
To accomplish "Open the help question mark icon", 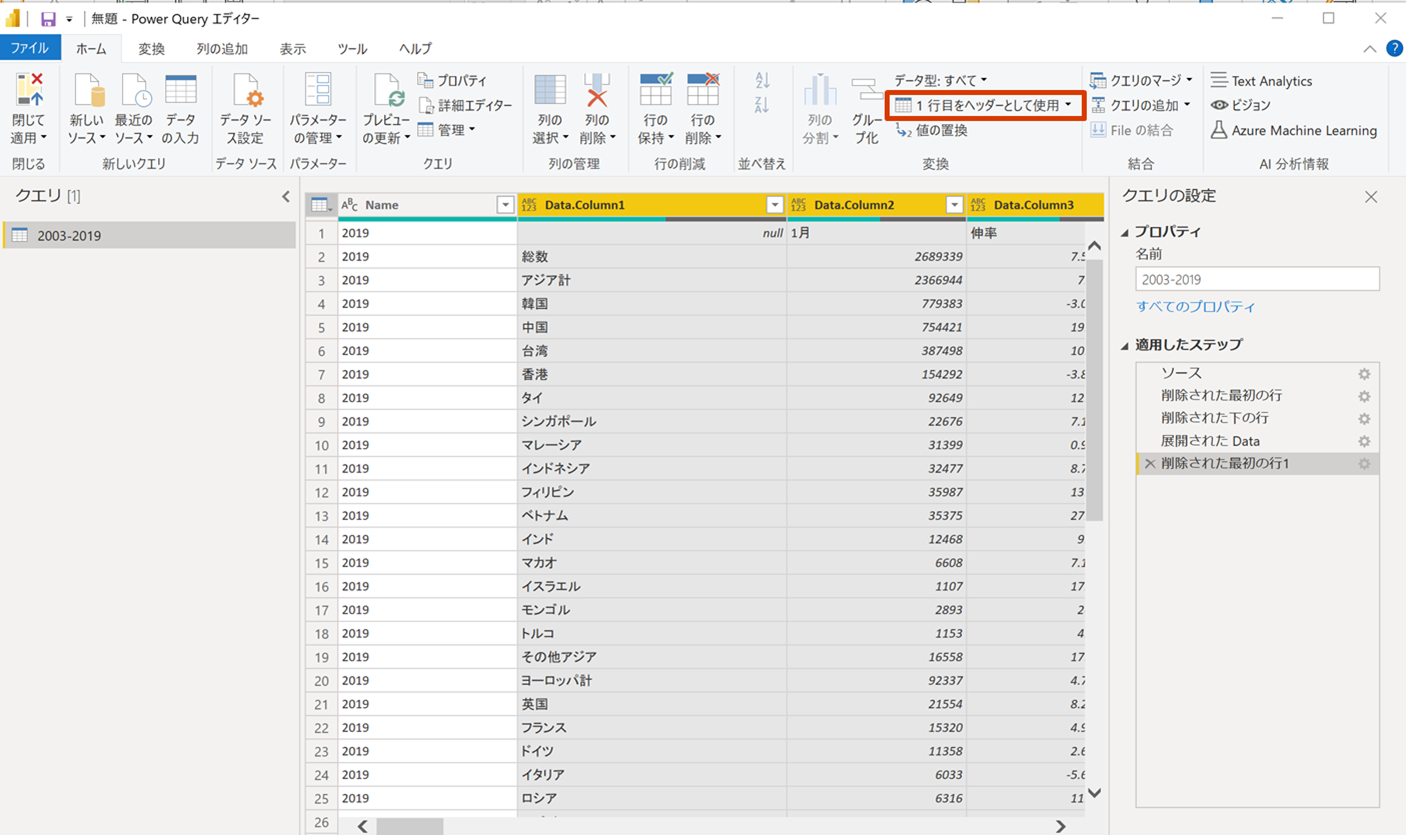I will 1394,48.
